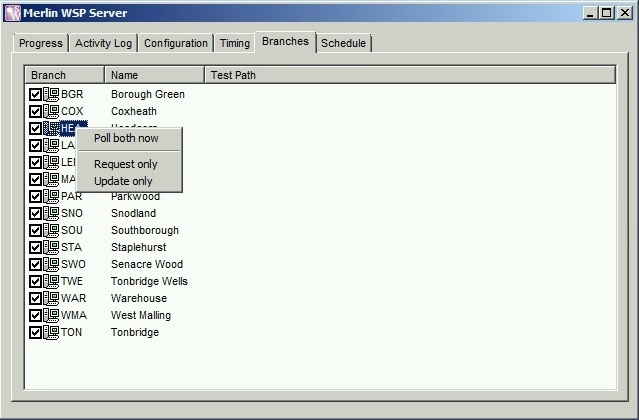
Task: Open the Schedule tab
Action: coord(343,43)
